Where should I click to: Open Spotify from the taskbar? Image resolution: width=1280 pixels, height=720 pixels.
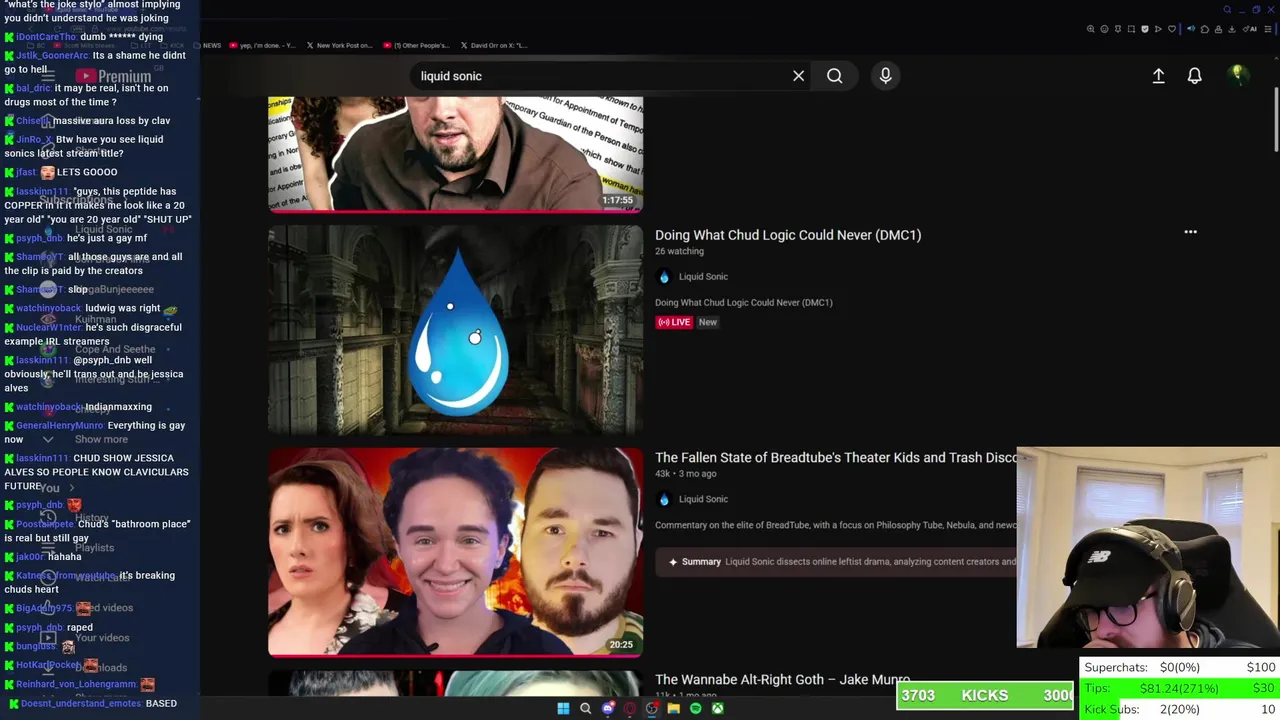click(x=695, y=709)
